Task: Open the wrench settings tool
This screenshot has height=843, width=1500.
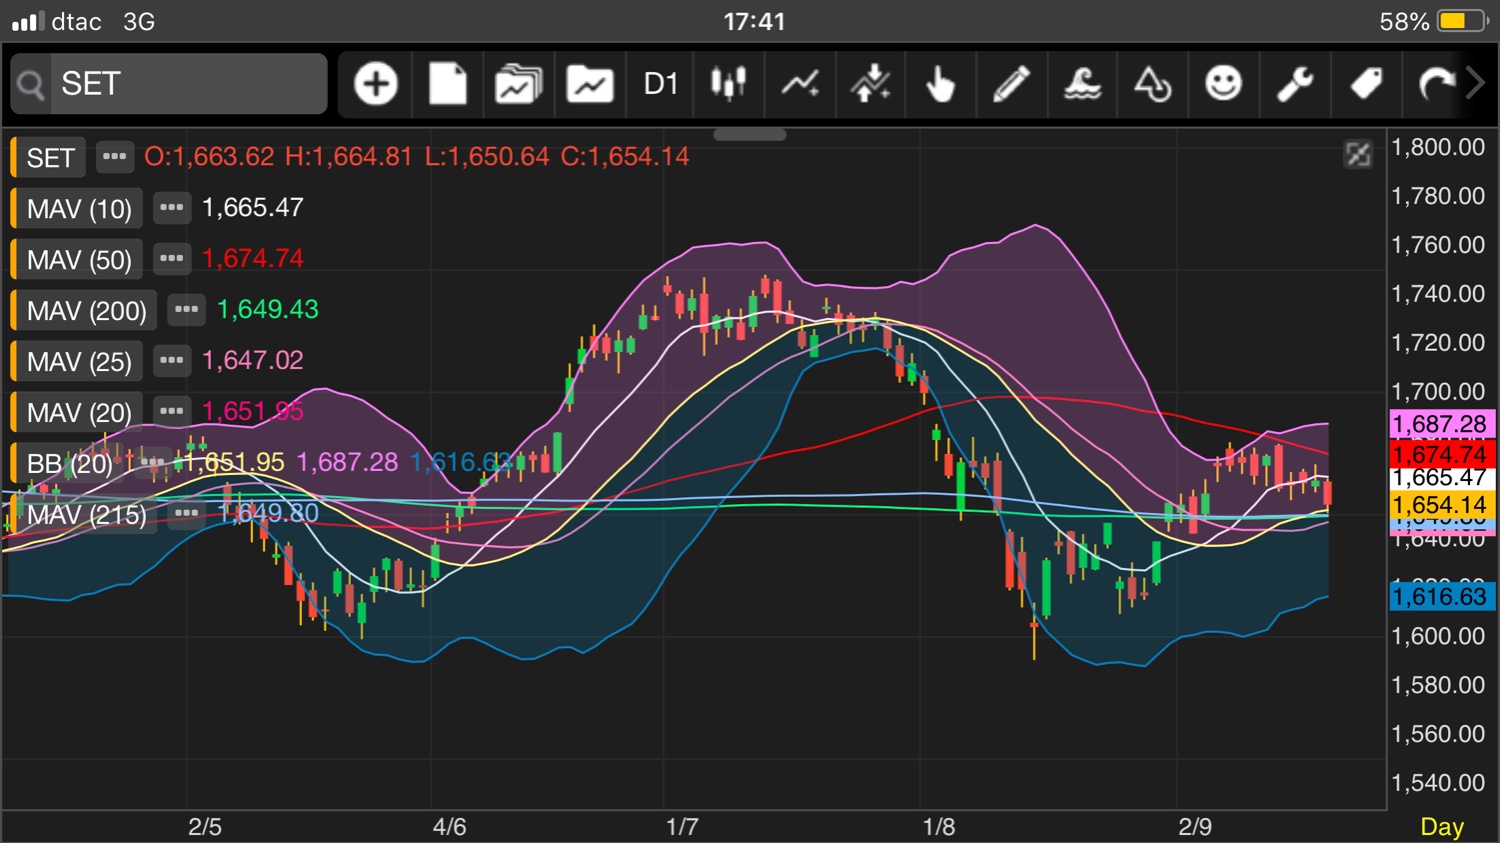Action: pyautogui.click(x=1295, y=84)
